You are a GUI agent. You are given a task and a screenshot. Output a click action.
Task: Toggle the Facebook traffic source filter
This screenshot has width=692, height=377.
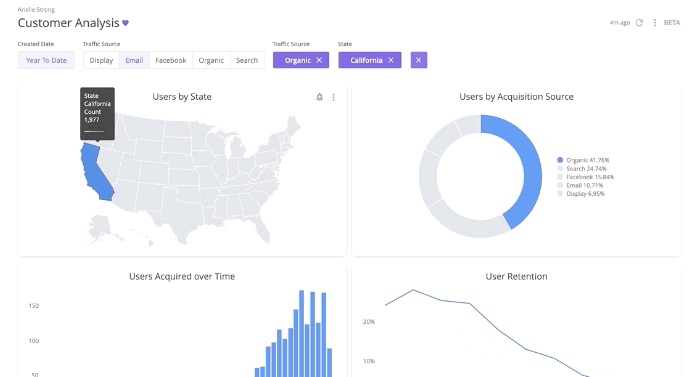(x=171, y=60)
